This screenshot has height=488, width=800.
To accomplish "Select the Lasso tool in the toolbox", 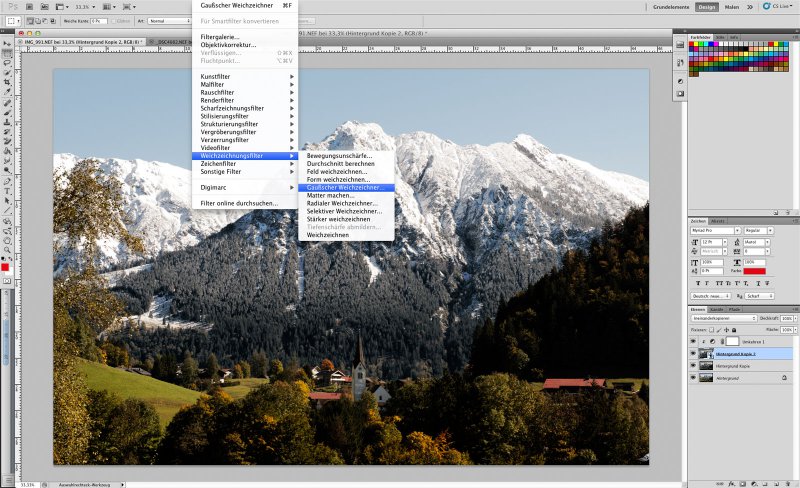I will [x=7, y=60].
